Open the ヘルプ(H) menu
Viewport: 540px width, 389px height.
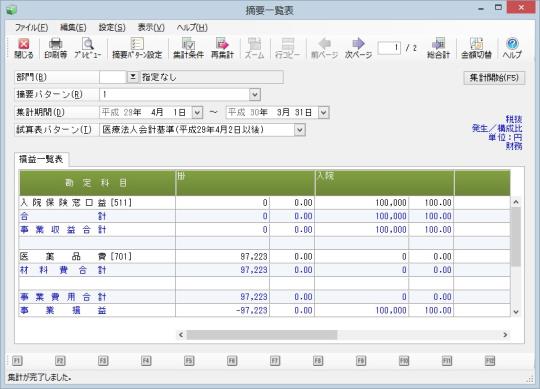tap(192, 28)
